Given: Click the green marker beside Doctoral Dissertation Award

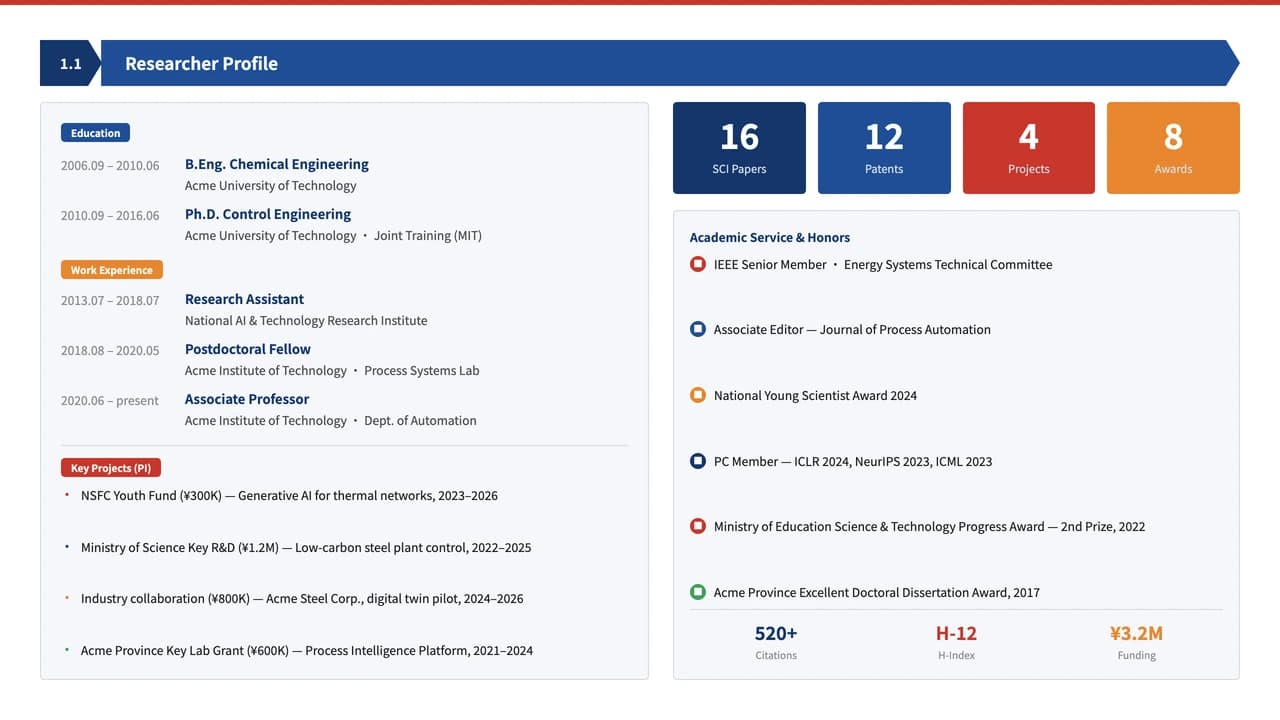Looking at the screenshot, I should pyautogui.click(x=698, y=592).
